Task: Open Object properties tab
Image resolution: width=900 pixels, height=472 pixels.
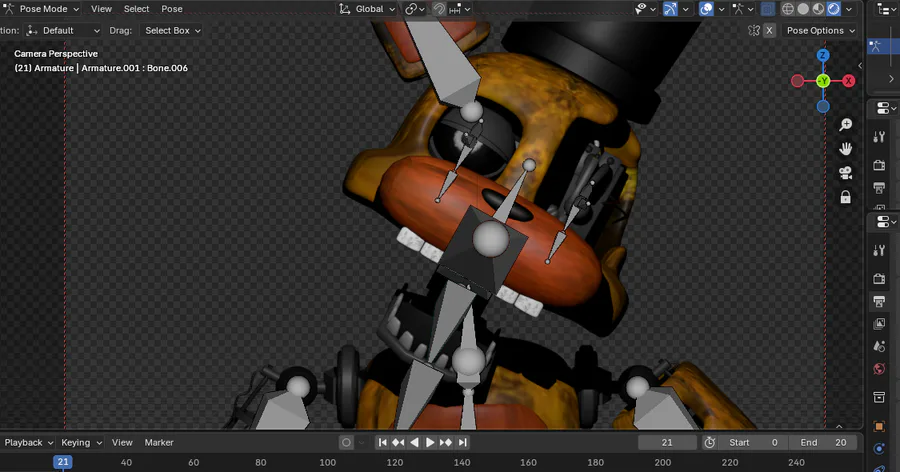Action: pos(879,426)
